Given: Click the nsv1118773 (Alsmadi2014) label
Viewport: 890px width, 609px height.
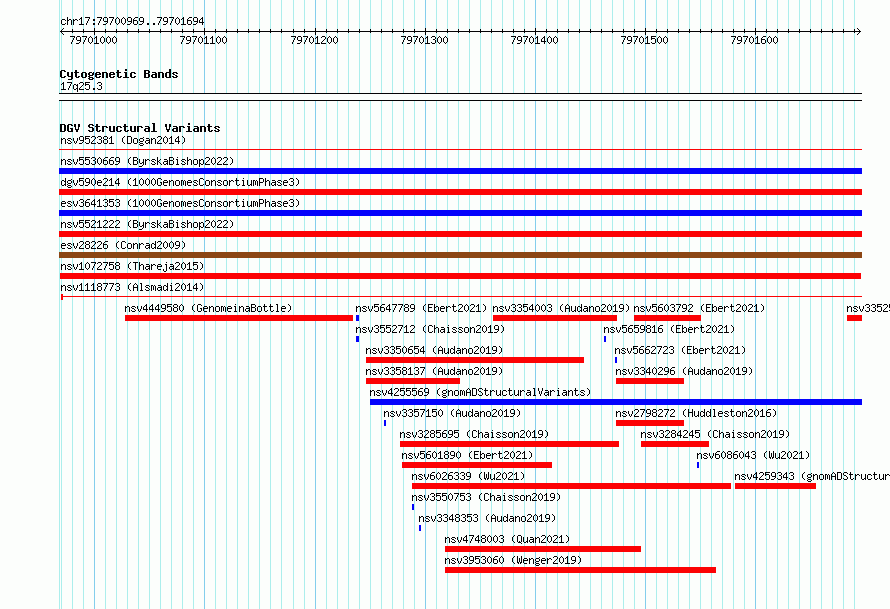Looking at the screenshot, I should [x=132, y=287].
